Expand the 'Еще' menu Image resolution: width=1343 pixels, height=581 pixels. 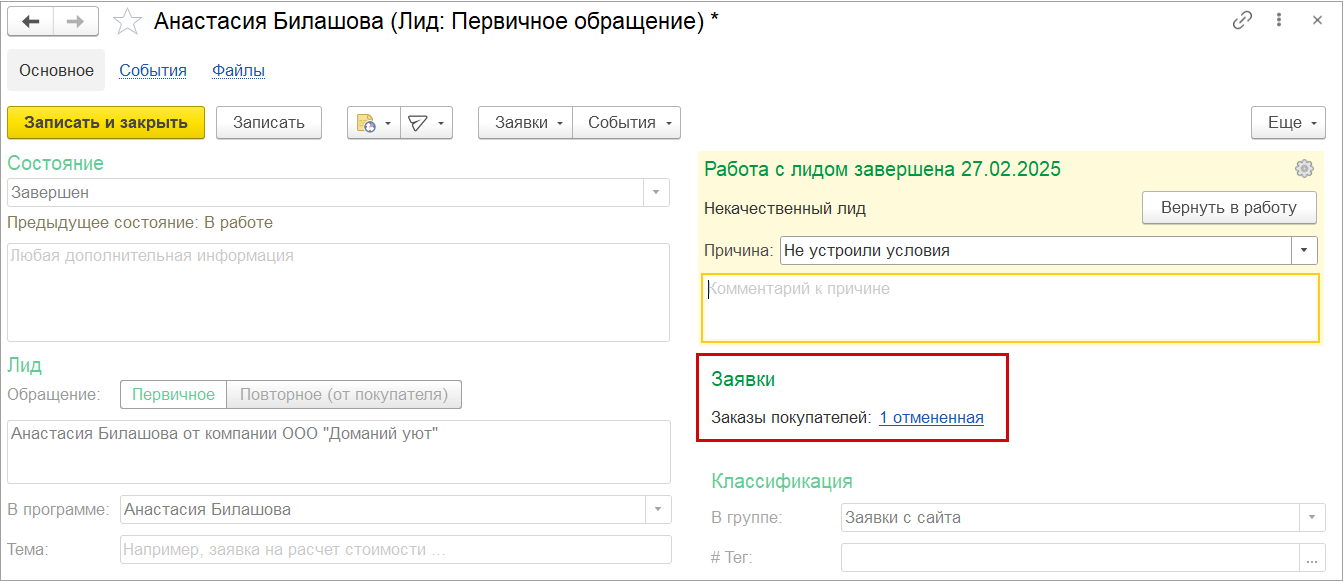(1289, 123)
